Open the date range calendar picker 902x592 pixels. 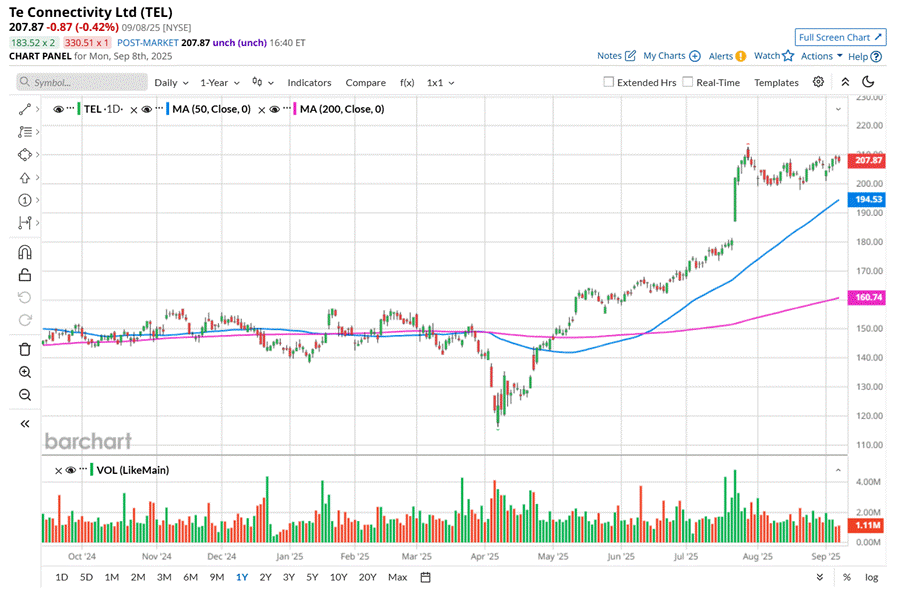pyautogui.click(x=425, y=577)
